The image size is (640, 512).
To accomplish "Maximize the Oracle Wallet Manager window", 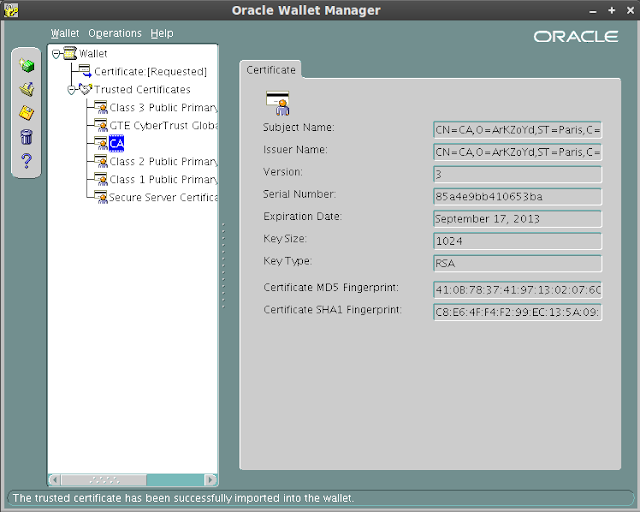I will pyautogui.click(x=611, y=11).
